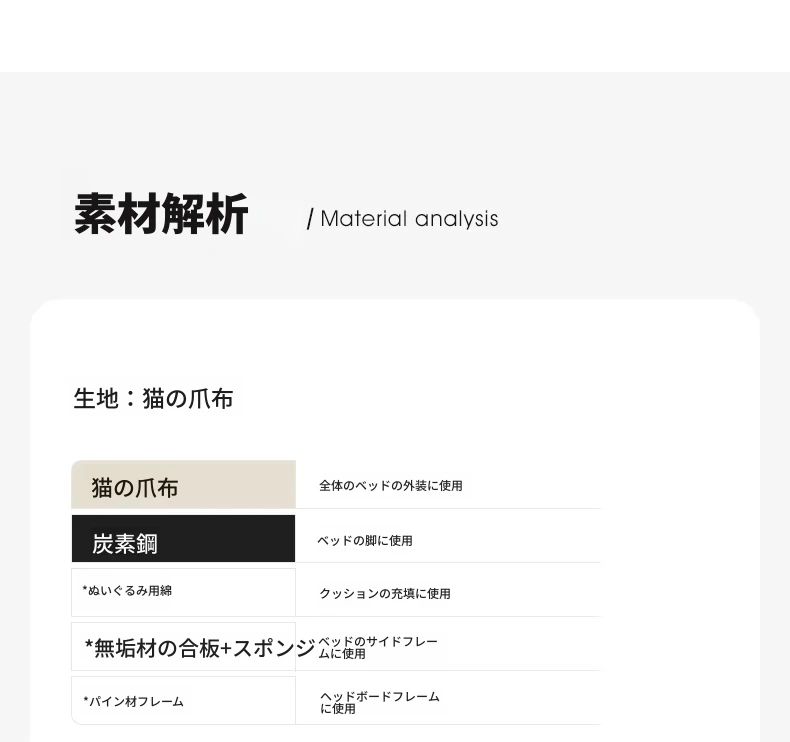Click the asterisk before パイン材フレーム
Image resolution: width=790 pixels, height=742 pixels.
point(86,699)
